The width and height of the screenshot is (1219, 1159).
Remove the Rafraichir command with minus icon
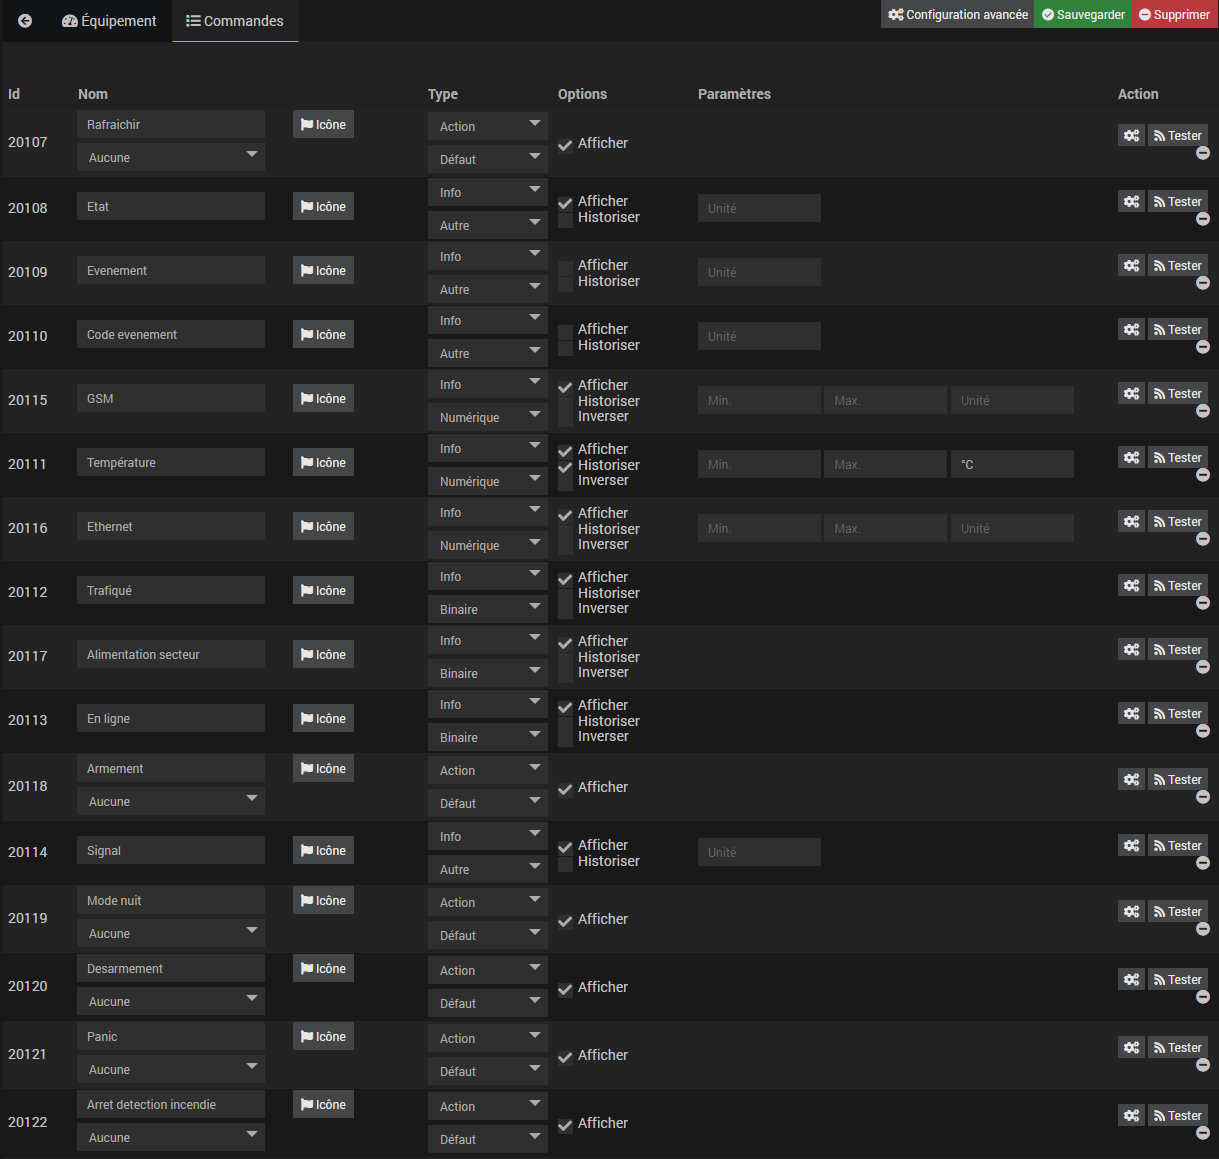point(1203,153)
